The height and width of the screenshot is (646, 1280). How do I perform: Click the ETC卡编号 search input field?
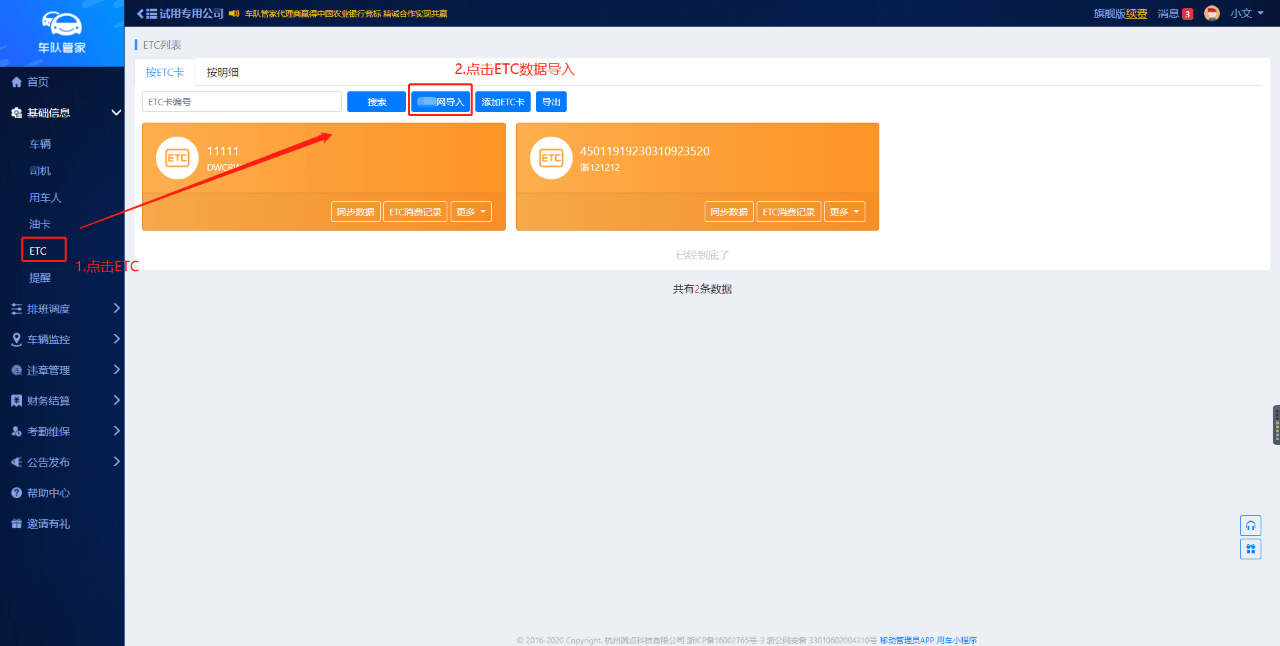(x=242, y=102)
